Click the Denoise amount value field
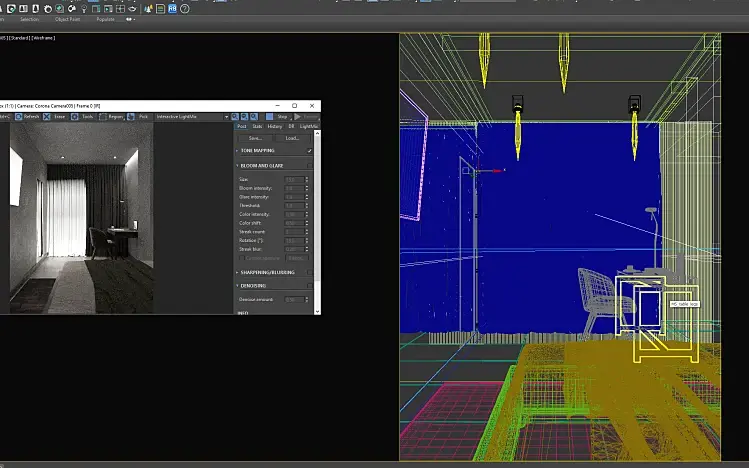749x468 pixels. [293, 299]
